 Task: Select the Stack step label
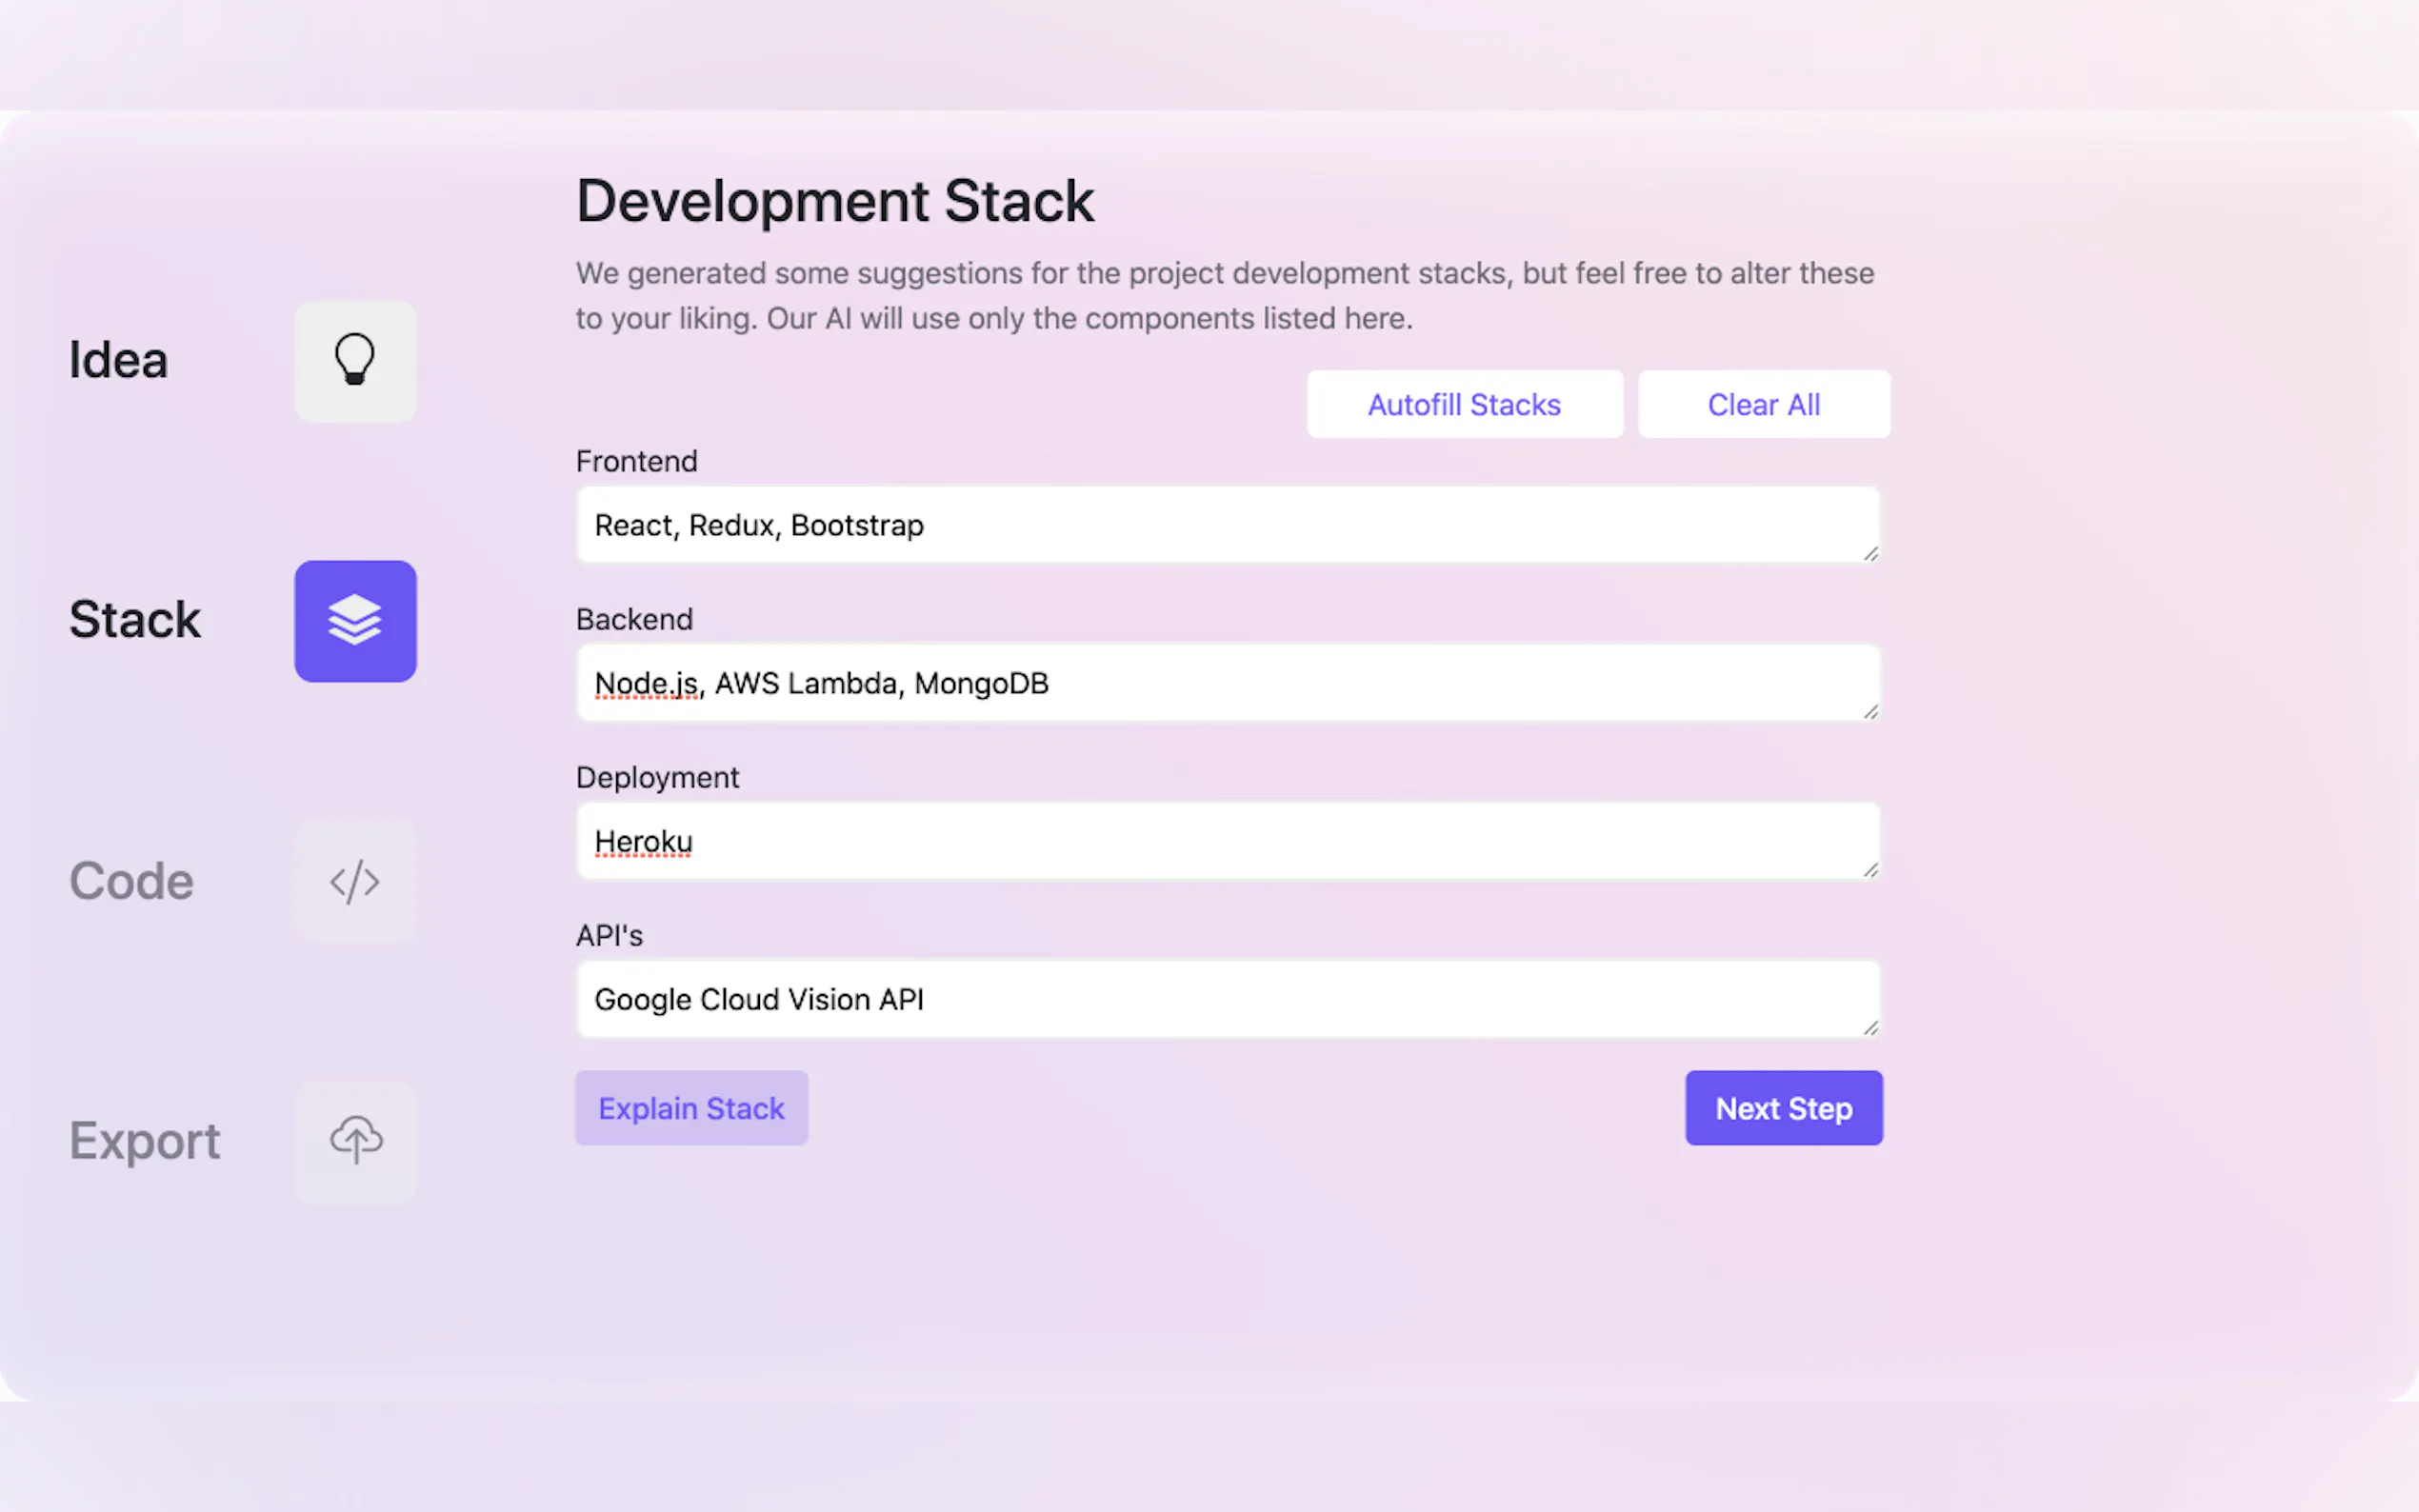coord(135,620)
